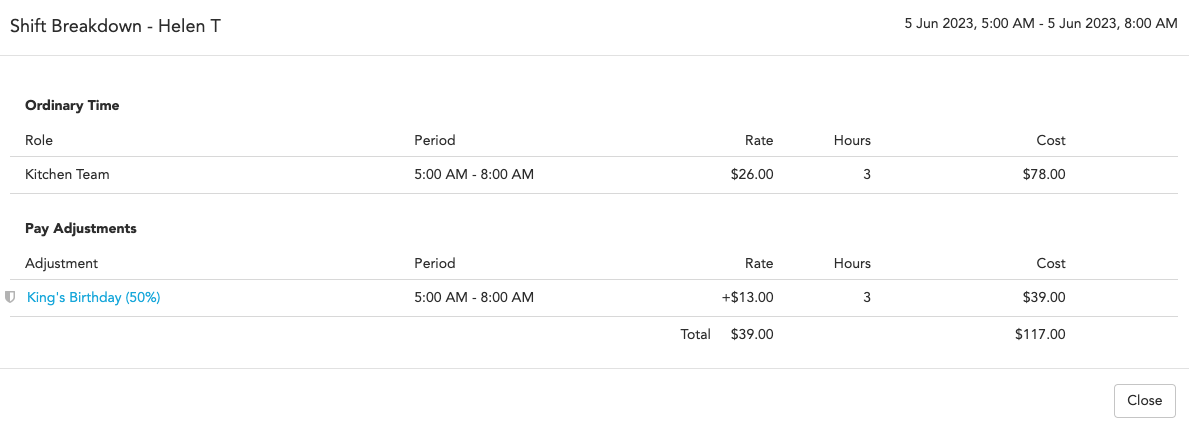Click the $117.00 total cost

tap(1040, 333)
